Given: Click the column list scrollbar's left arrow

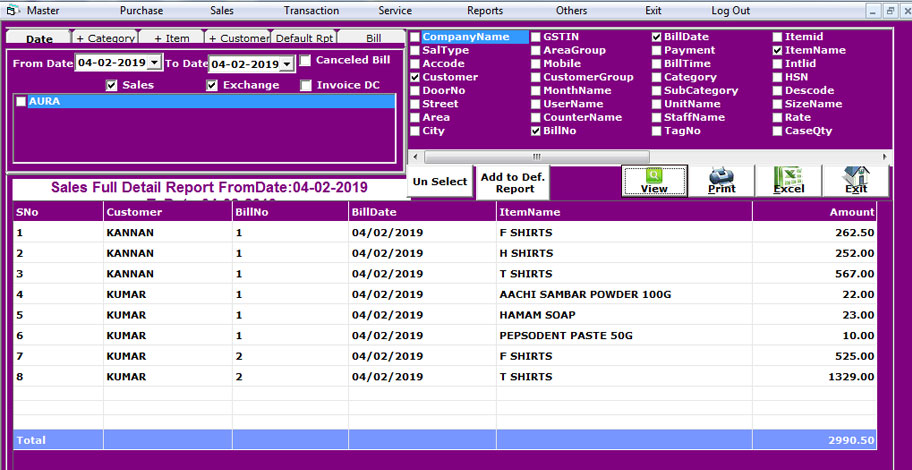Looking at the screenshot, I should point(415,157).
